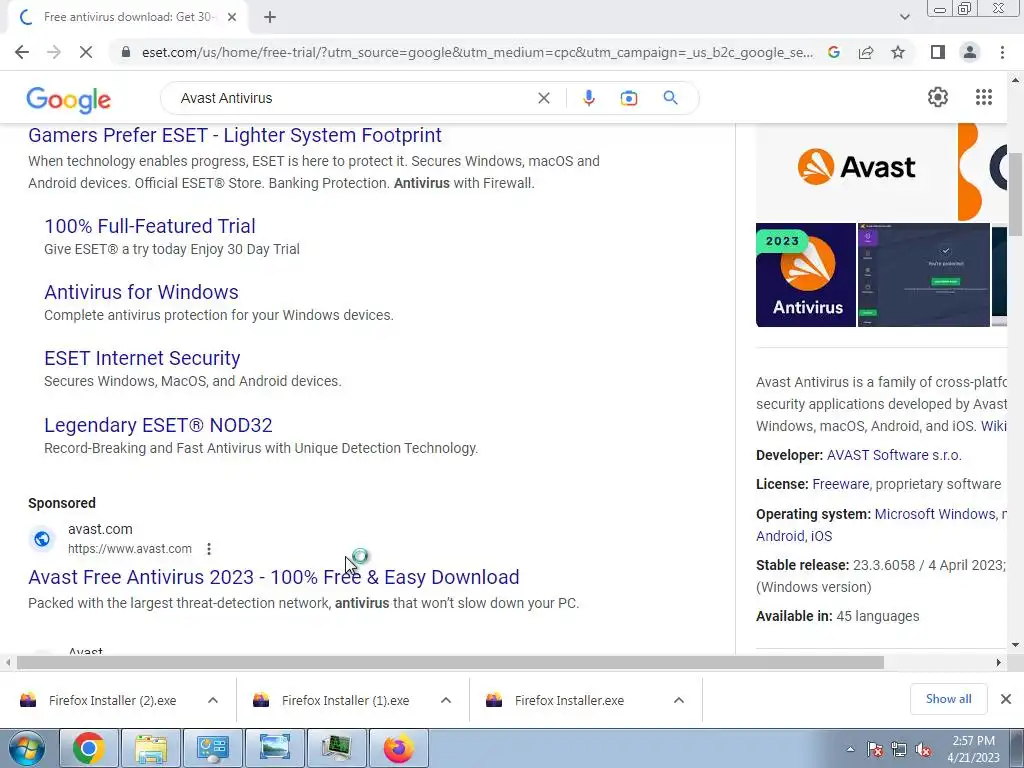
Task: Go to Google home via logo
Action: click(69, 99)
